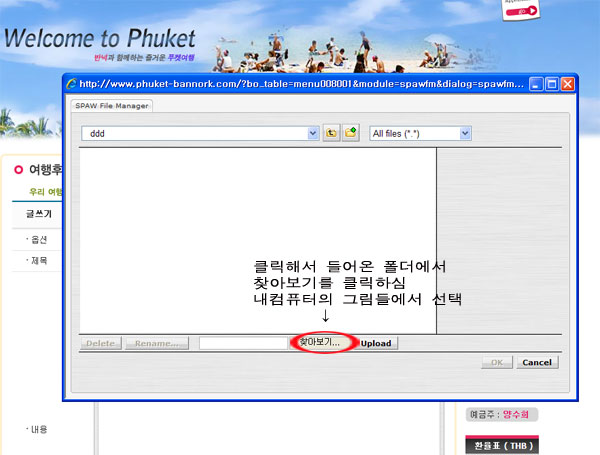600x455 pixels.
Task: Click the browser page icon in title bar
Action: pyautogui.click(x=72, y=84)
